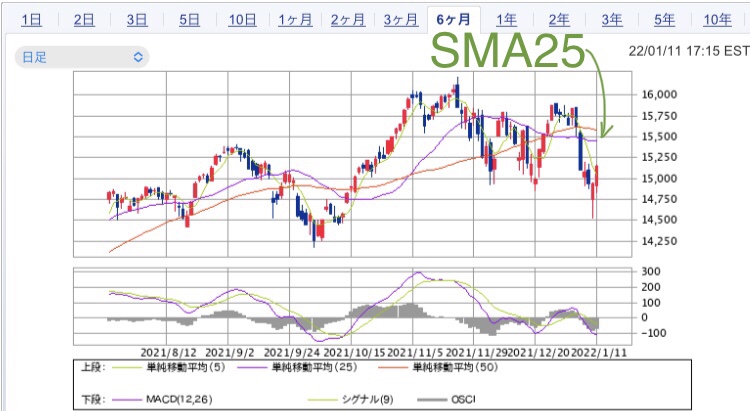
Task: Select the 2日 time range tab
Action: tap(85, 19)
